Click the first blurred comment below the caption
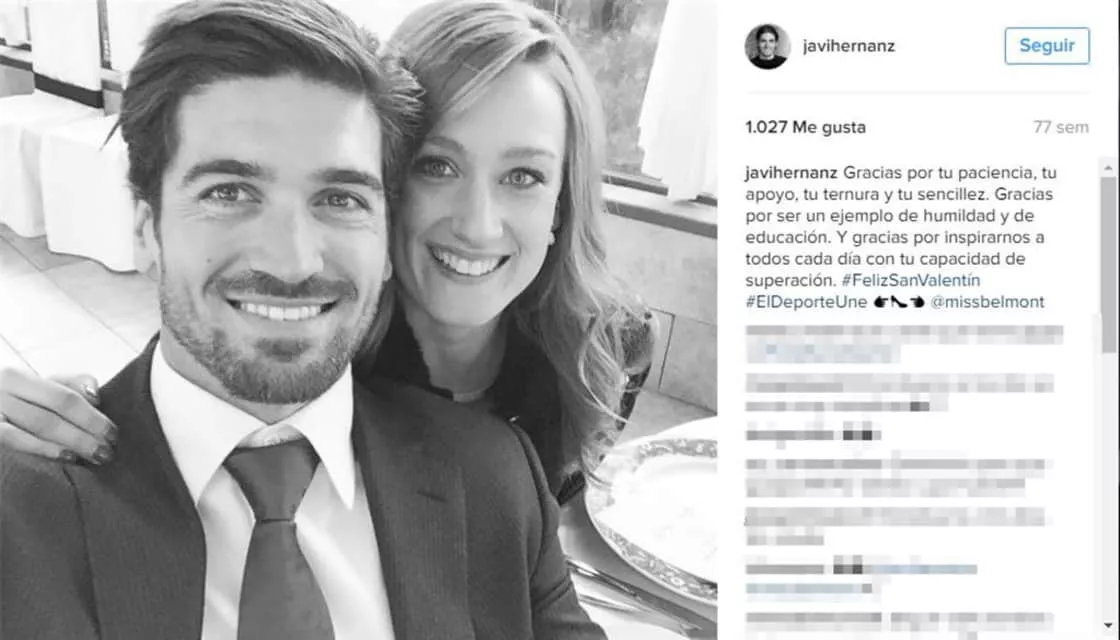 tap(904, 344)
